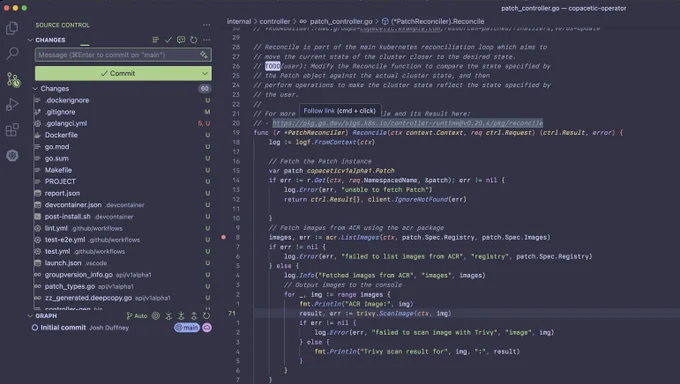The width and height of the screenshot is (680, 384).
Task: Open the Explorer view in activity bar
Action: coord(12,28)
